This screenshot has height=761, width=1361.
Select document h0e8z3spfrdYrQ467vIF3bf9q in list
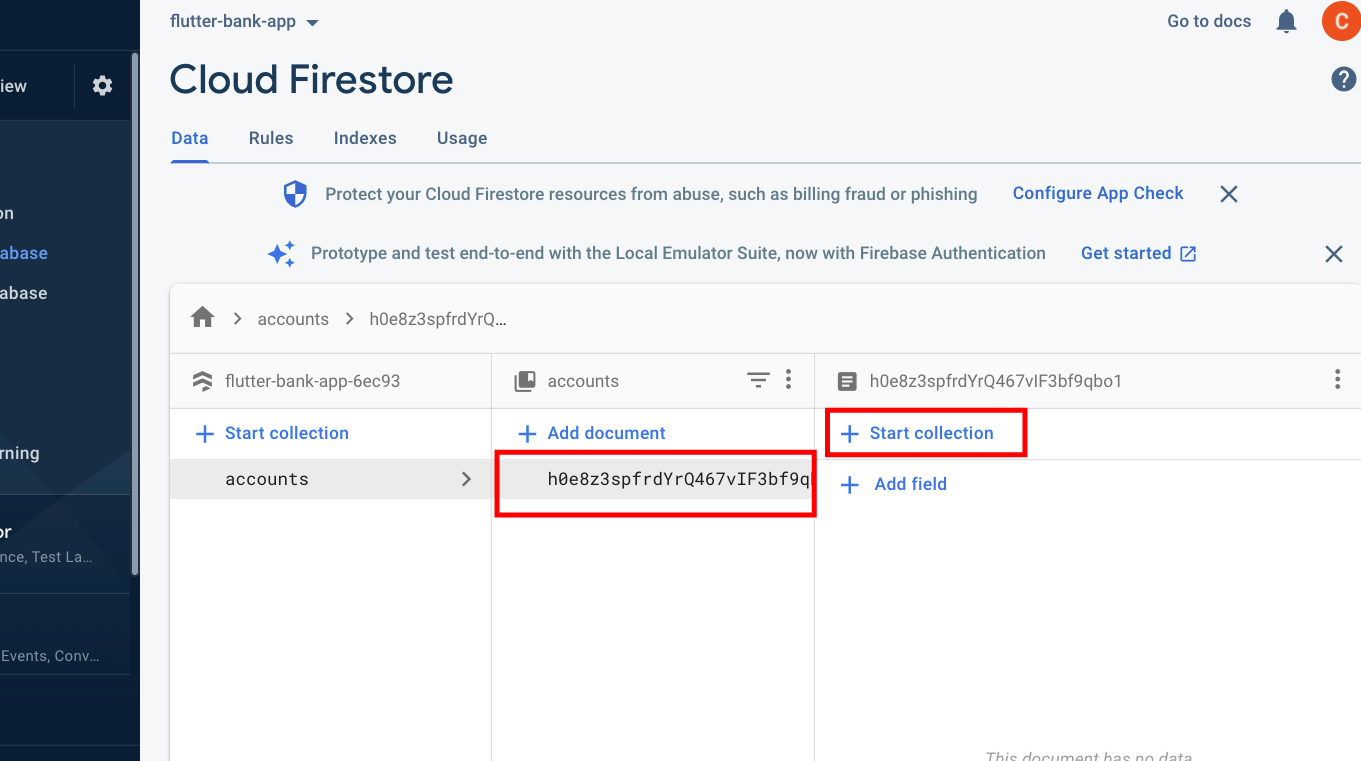tap(653, 479)
